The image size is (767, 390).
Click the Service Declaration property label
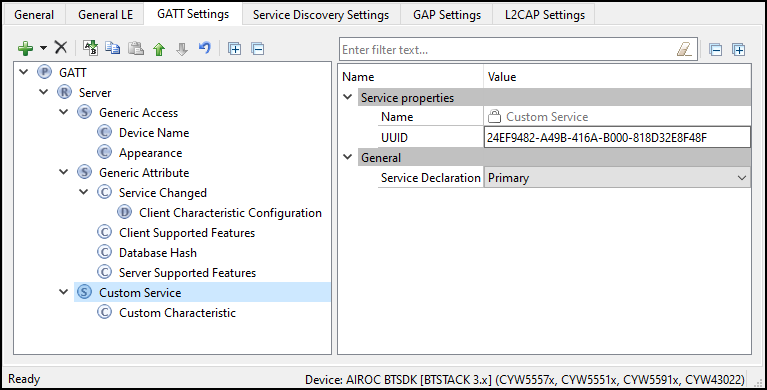430,178
